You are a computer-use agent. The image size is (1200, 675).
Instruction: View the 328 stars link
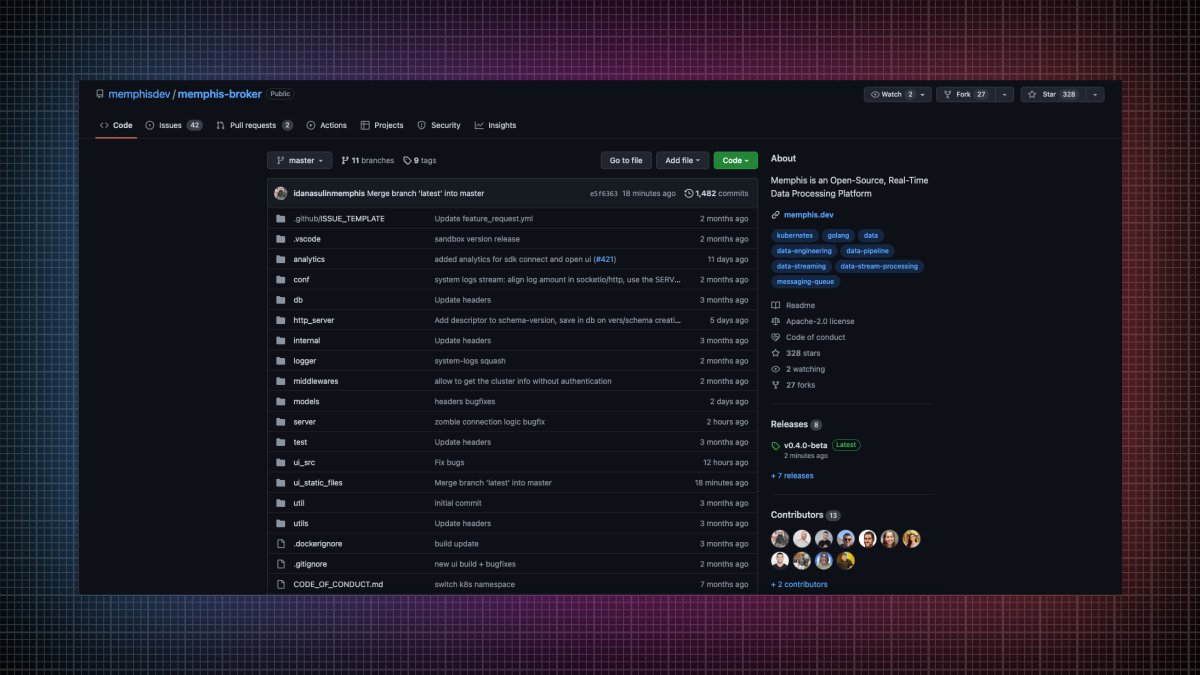coord(796,353)
